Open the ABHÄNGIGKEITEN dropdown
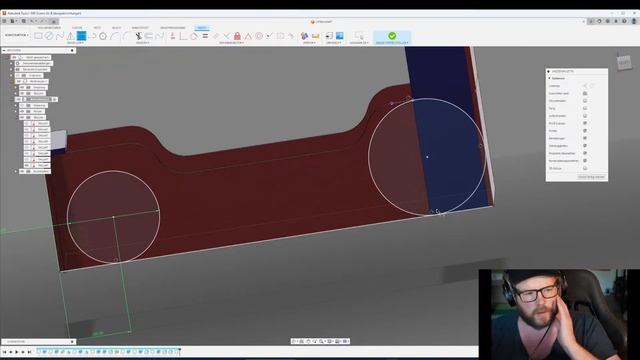The height and width of the screenshot is (360, 640). pyautogui.click(x=231, y=43)
